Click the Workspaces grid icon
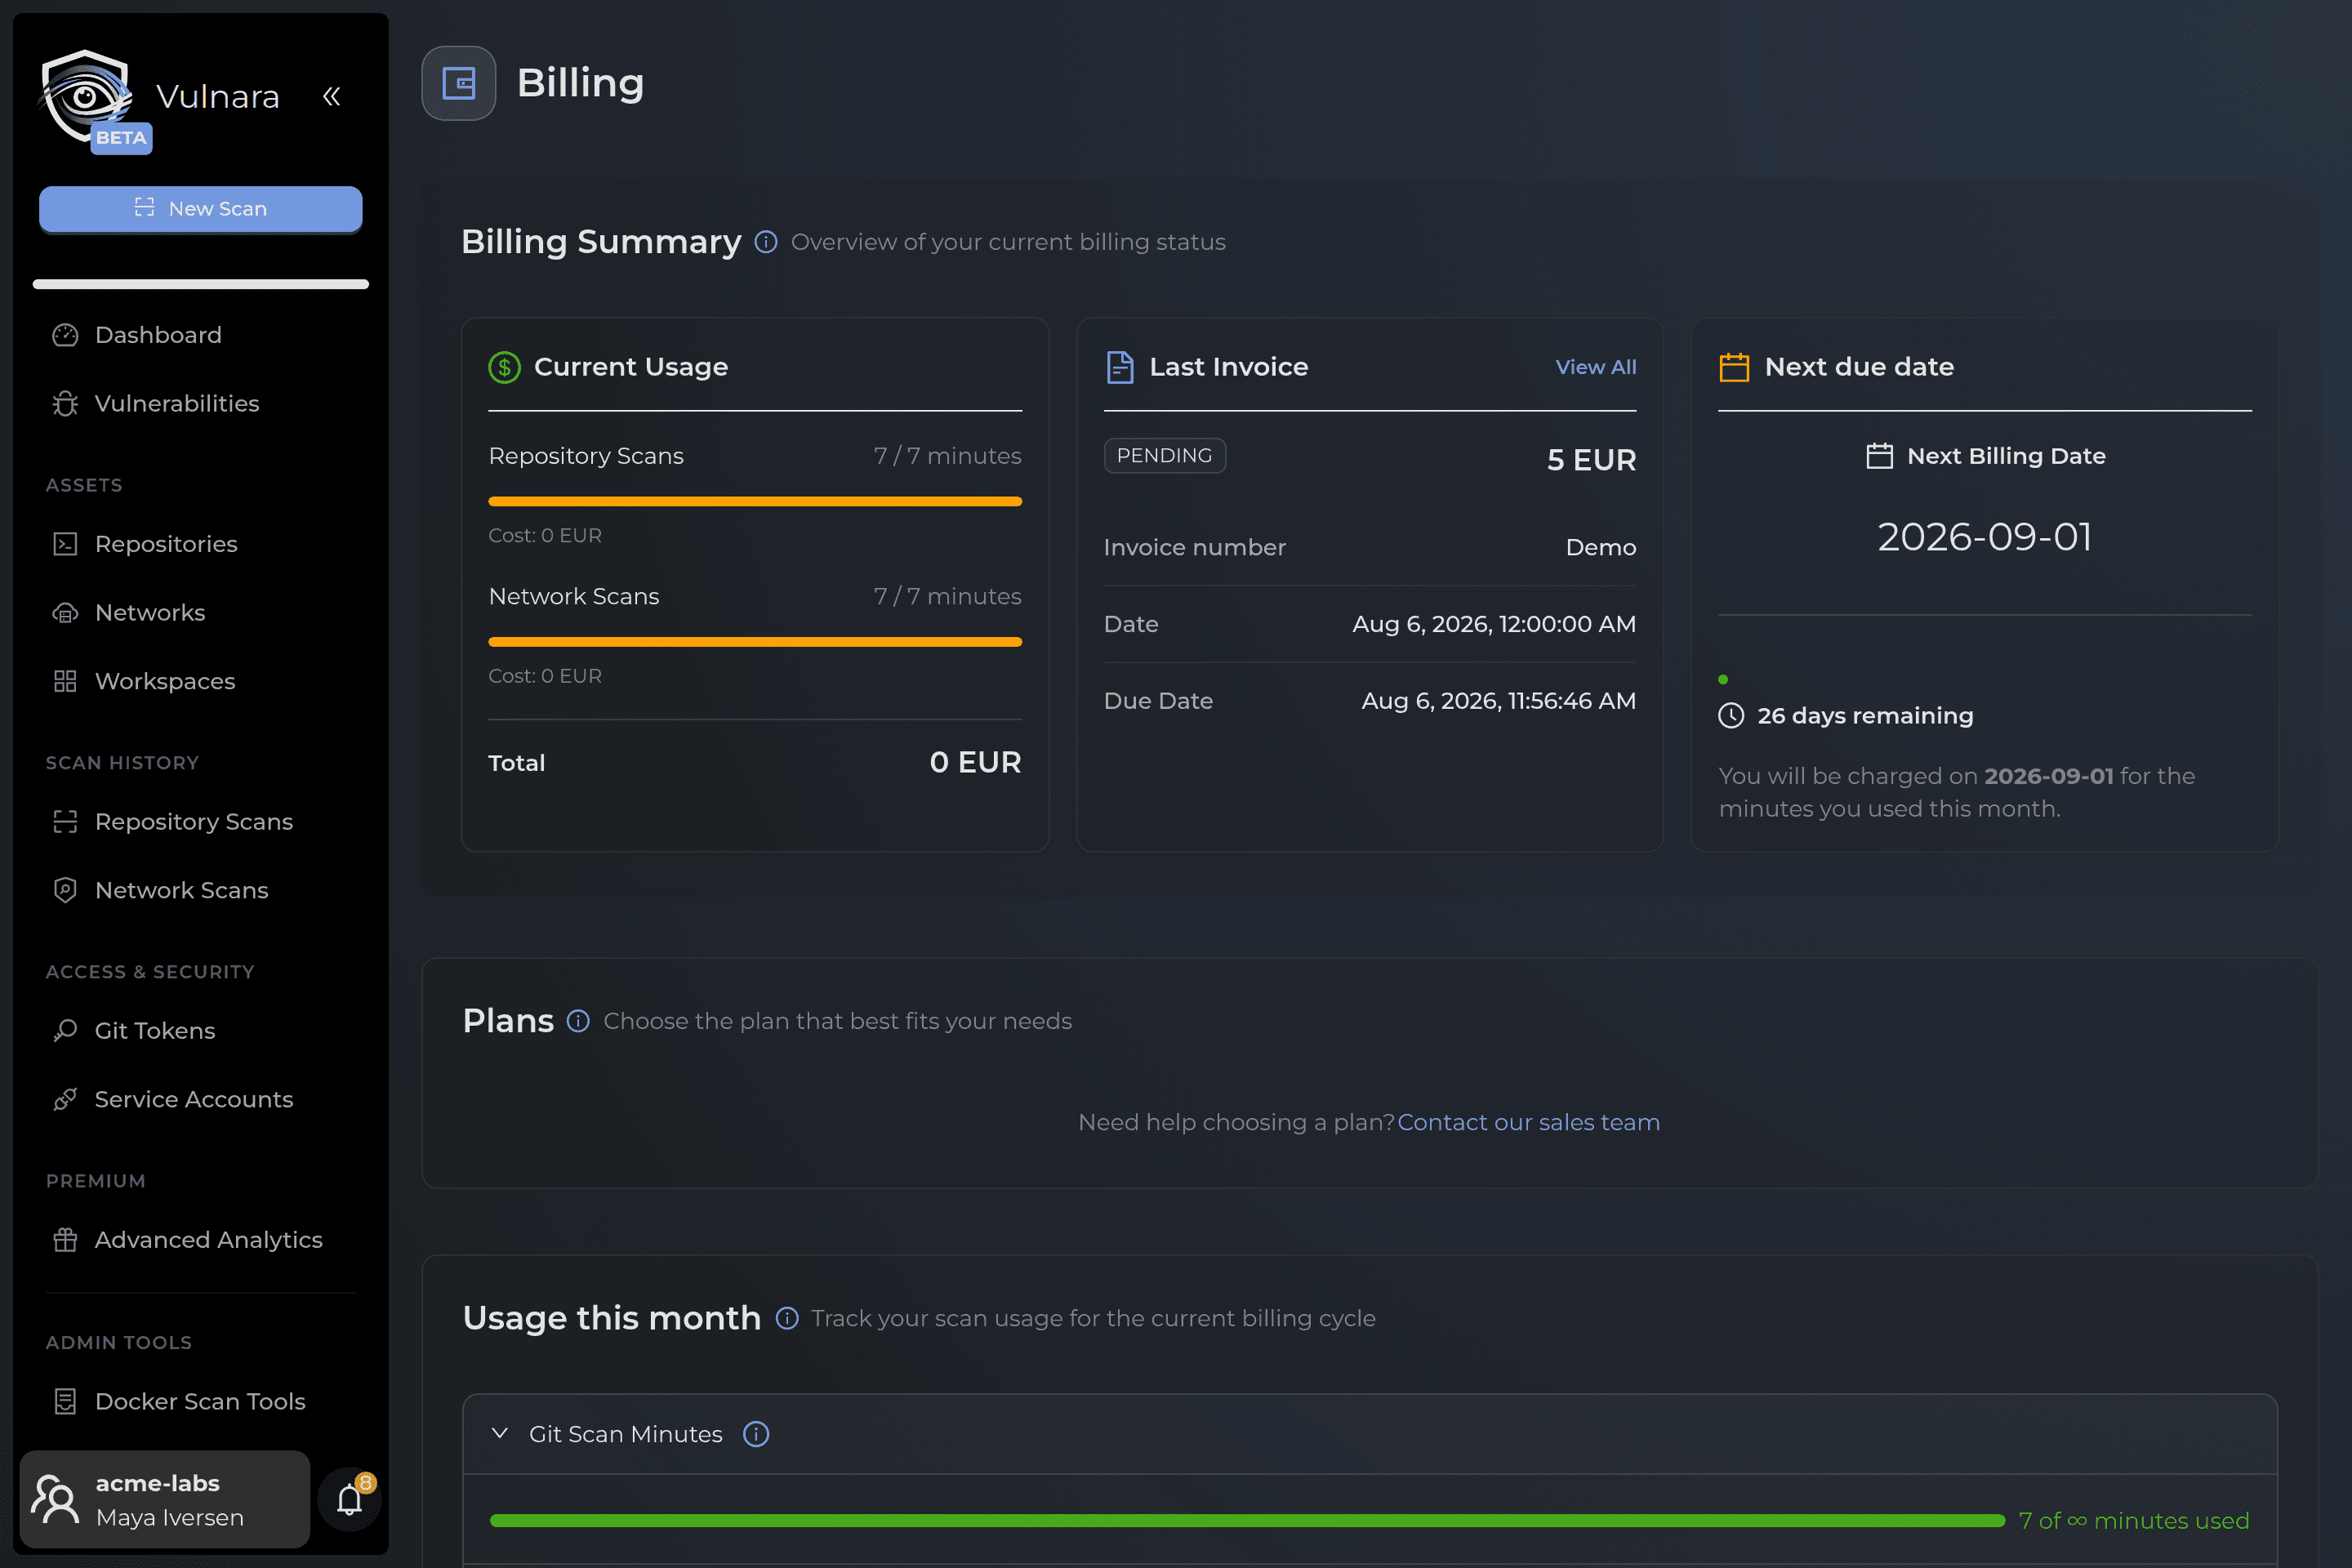 pos(65,681)
